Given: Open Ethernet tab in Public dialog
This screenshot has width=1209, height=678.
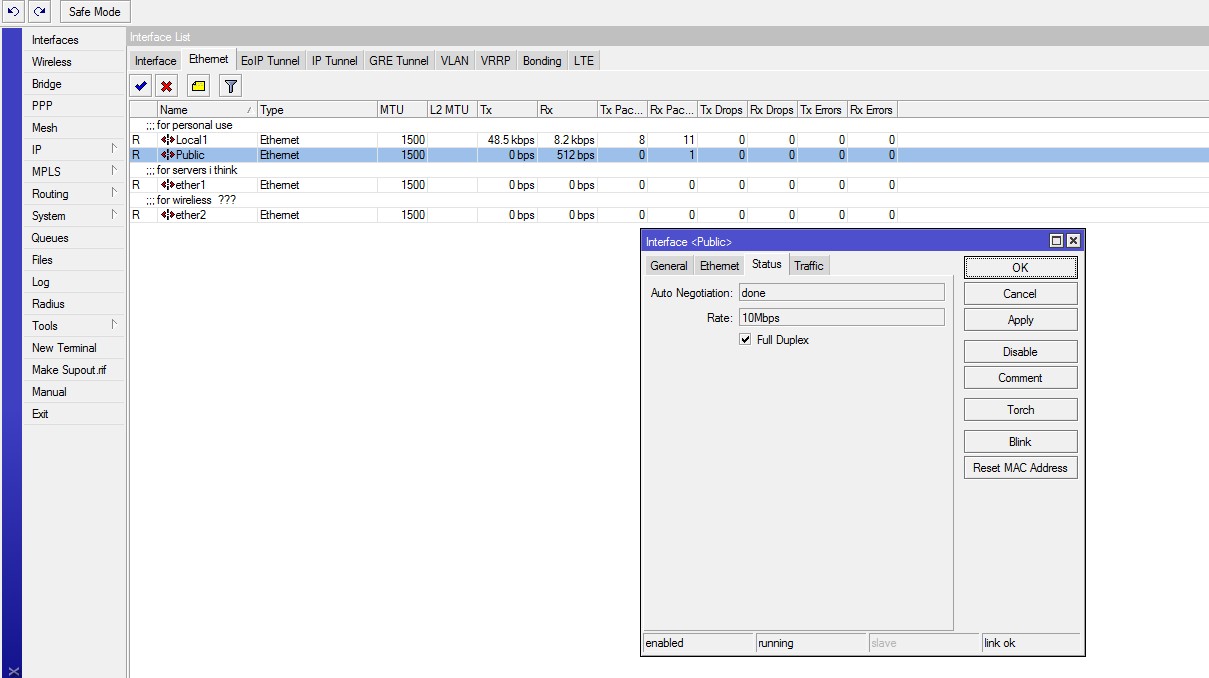Looking at the screenshot, I should (719, 265).
